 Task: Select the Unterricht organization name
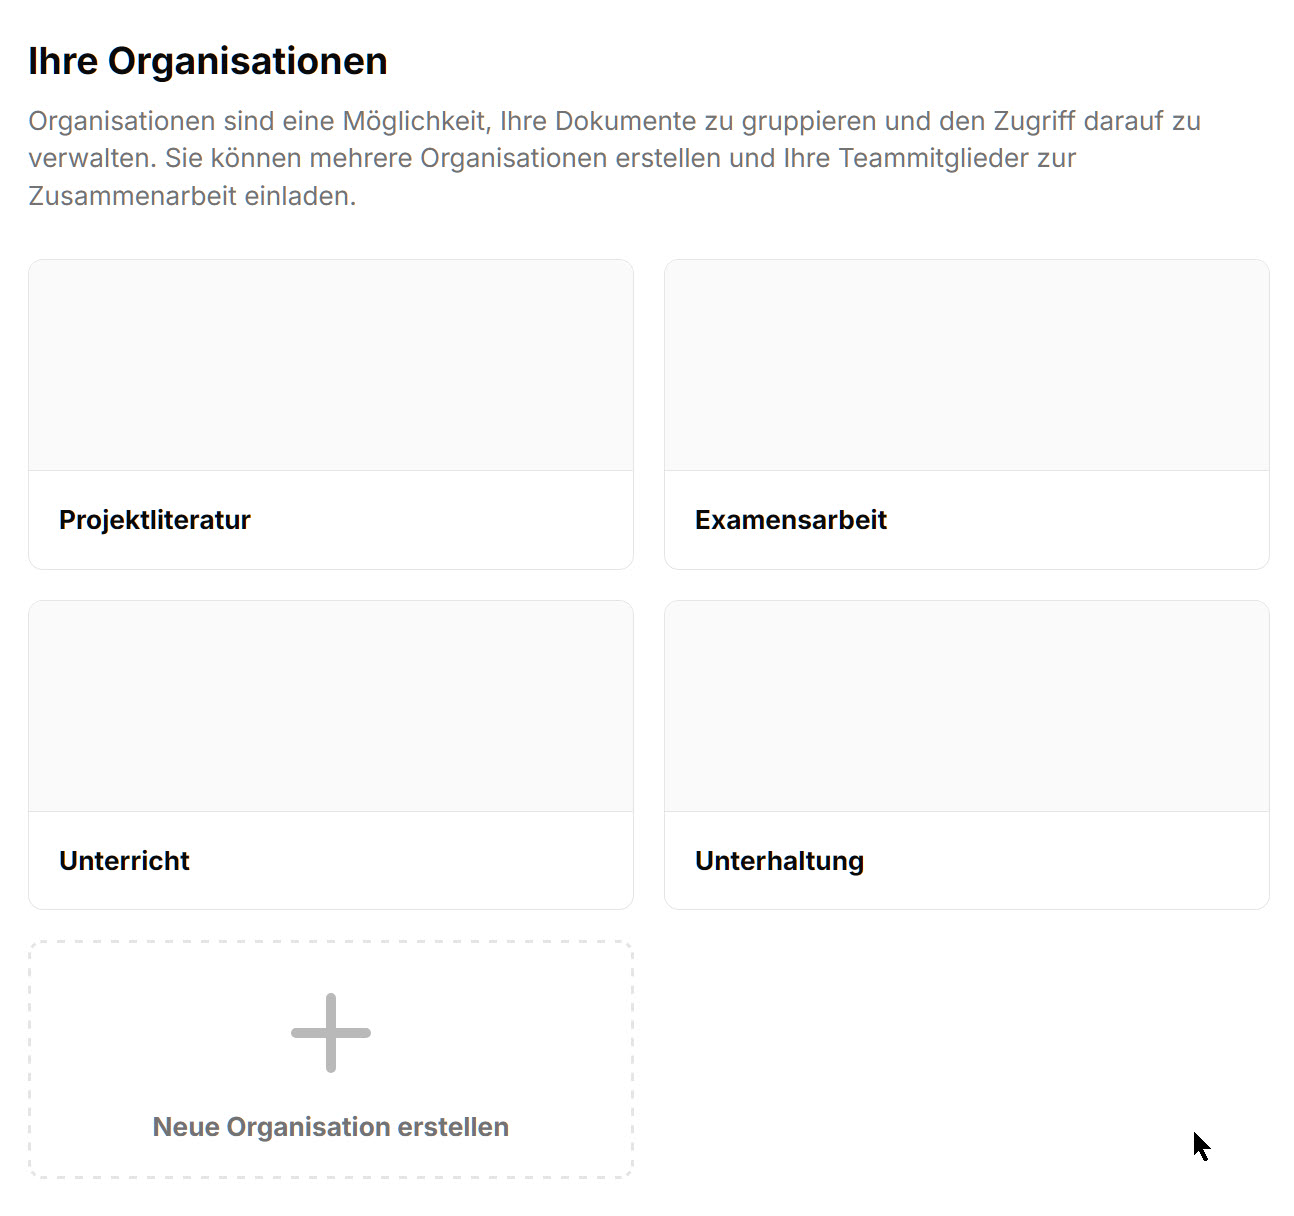coord(124,861)
